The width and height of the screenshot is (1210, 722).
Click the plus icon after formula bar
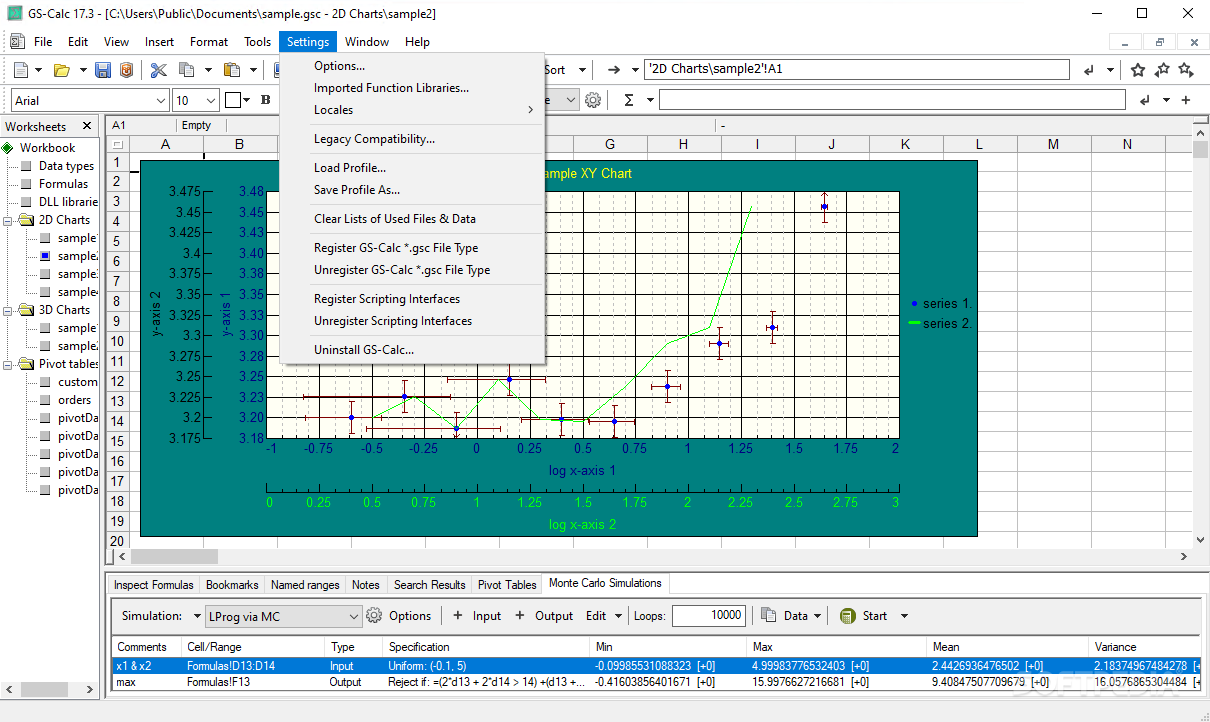[x=1186, y=100]
